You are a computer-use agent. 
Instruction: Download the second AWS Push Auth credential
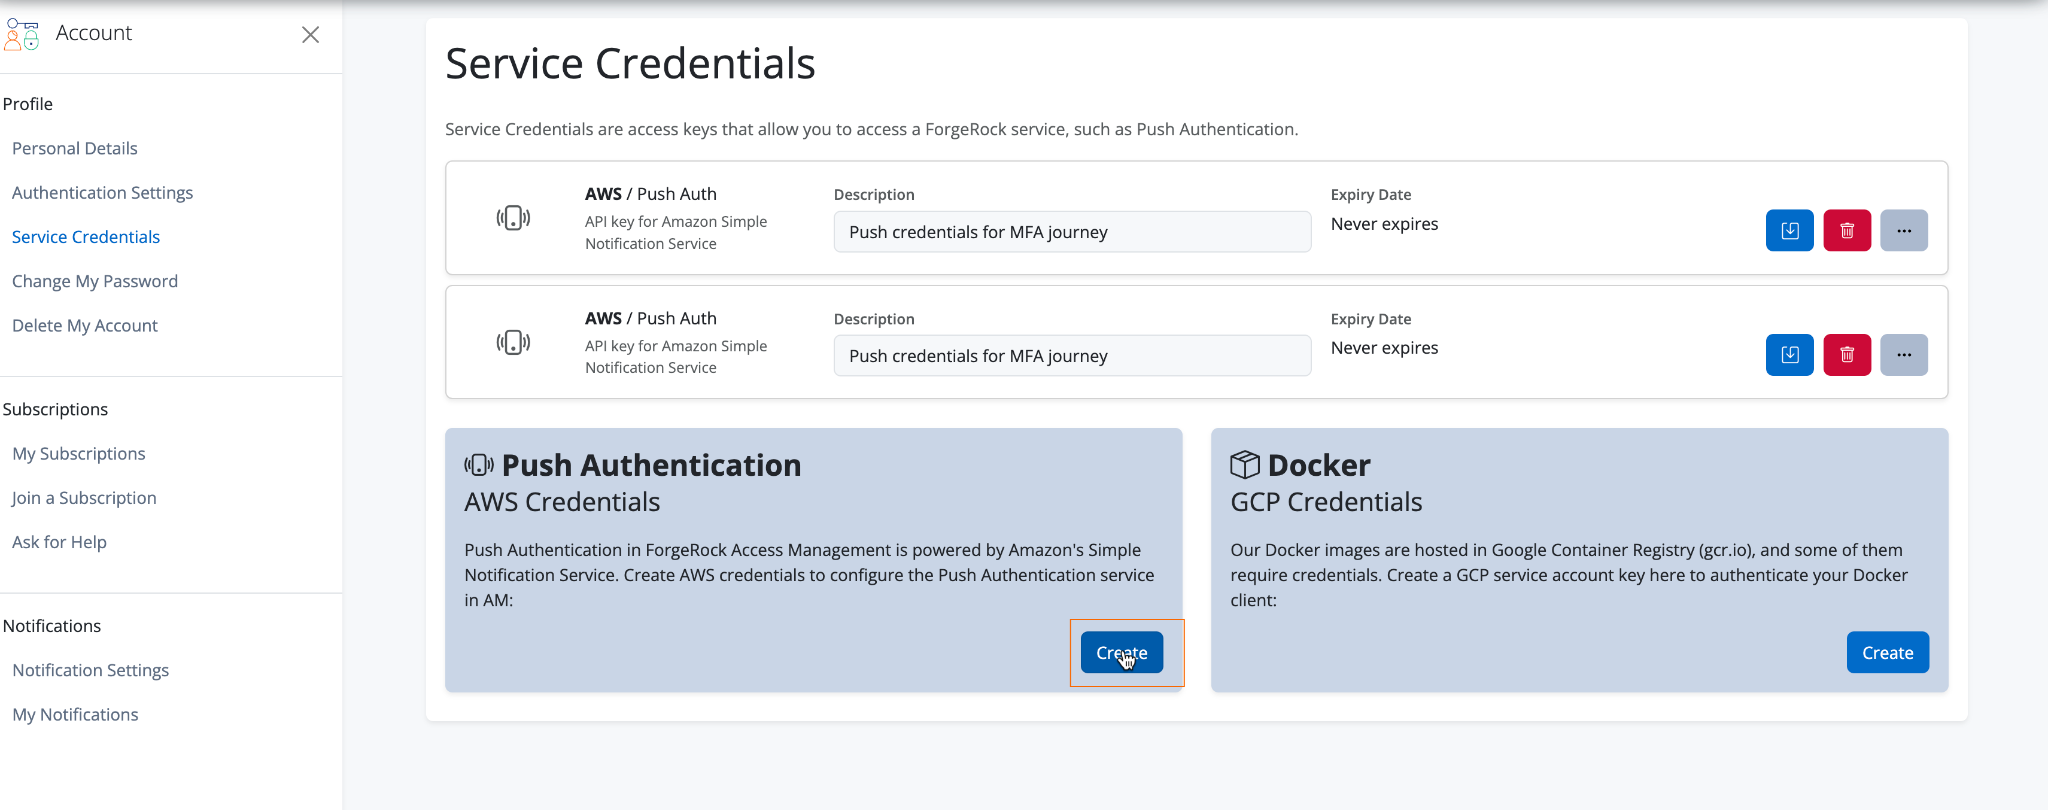click(1789, 355)
